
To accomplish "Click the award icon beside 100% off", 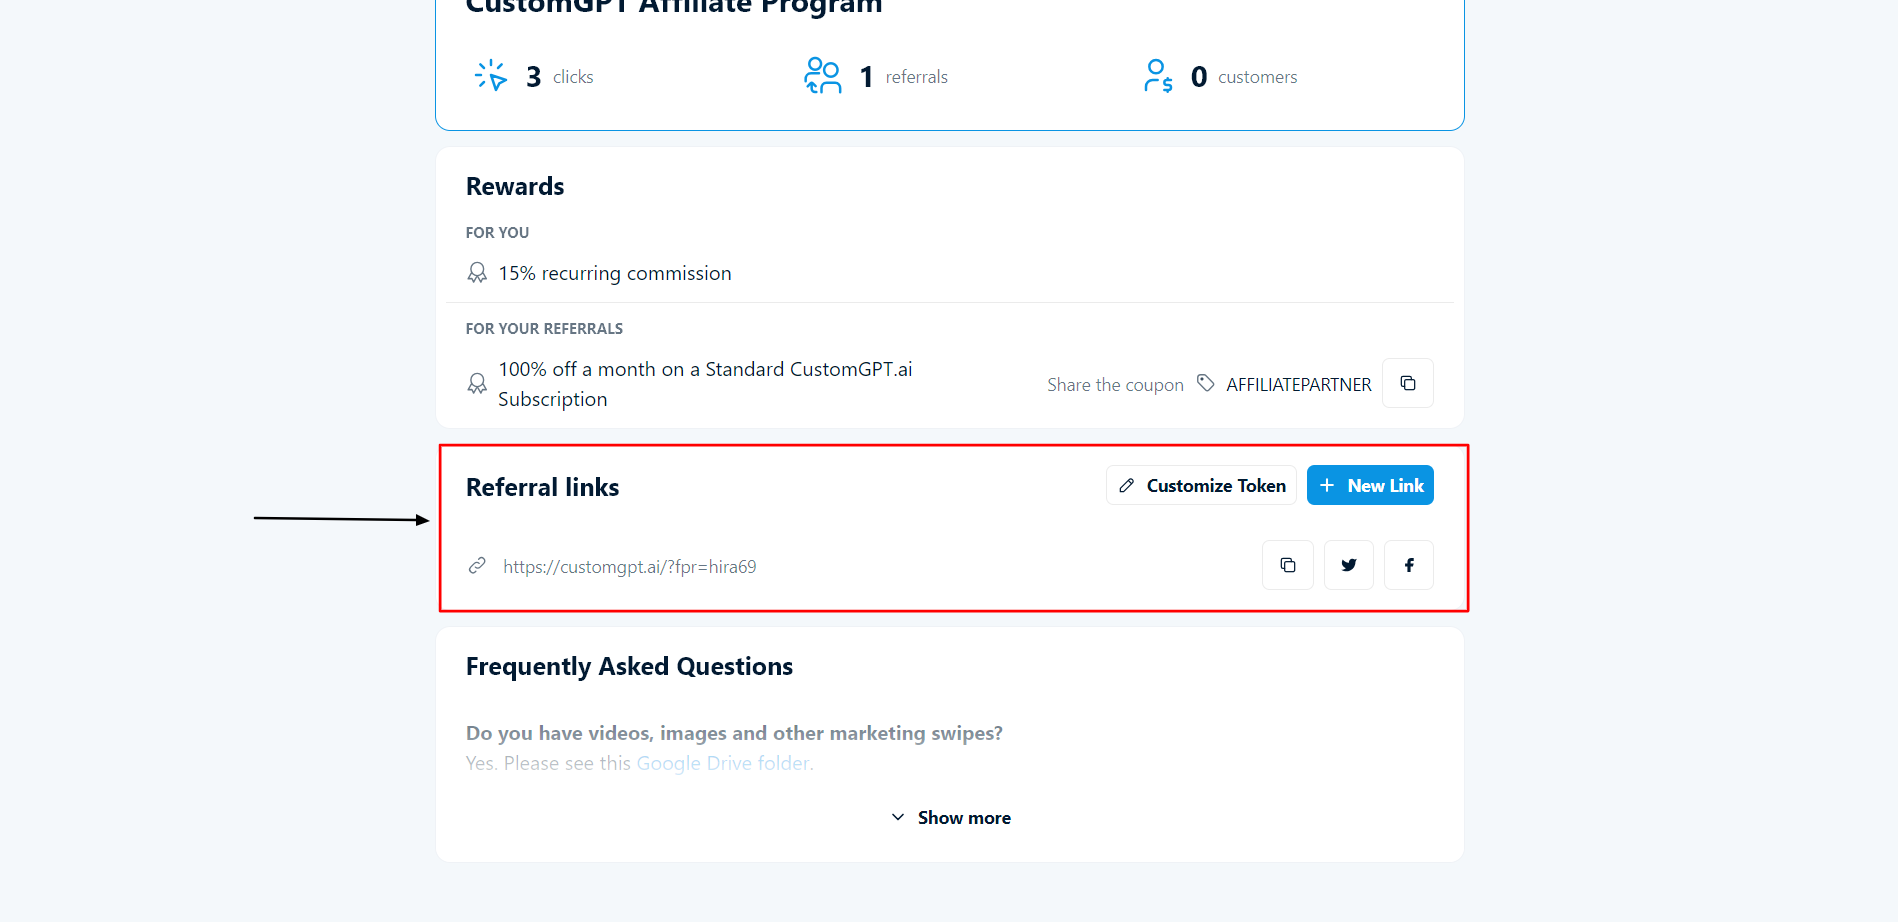I will [477, 384].
